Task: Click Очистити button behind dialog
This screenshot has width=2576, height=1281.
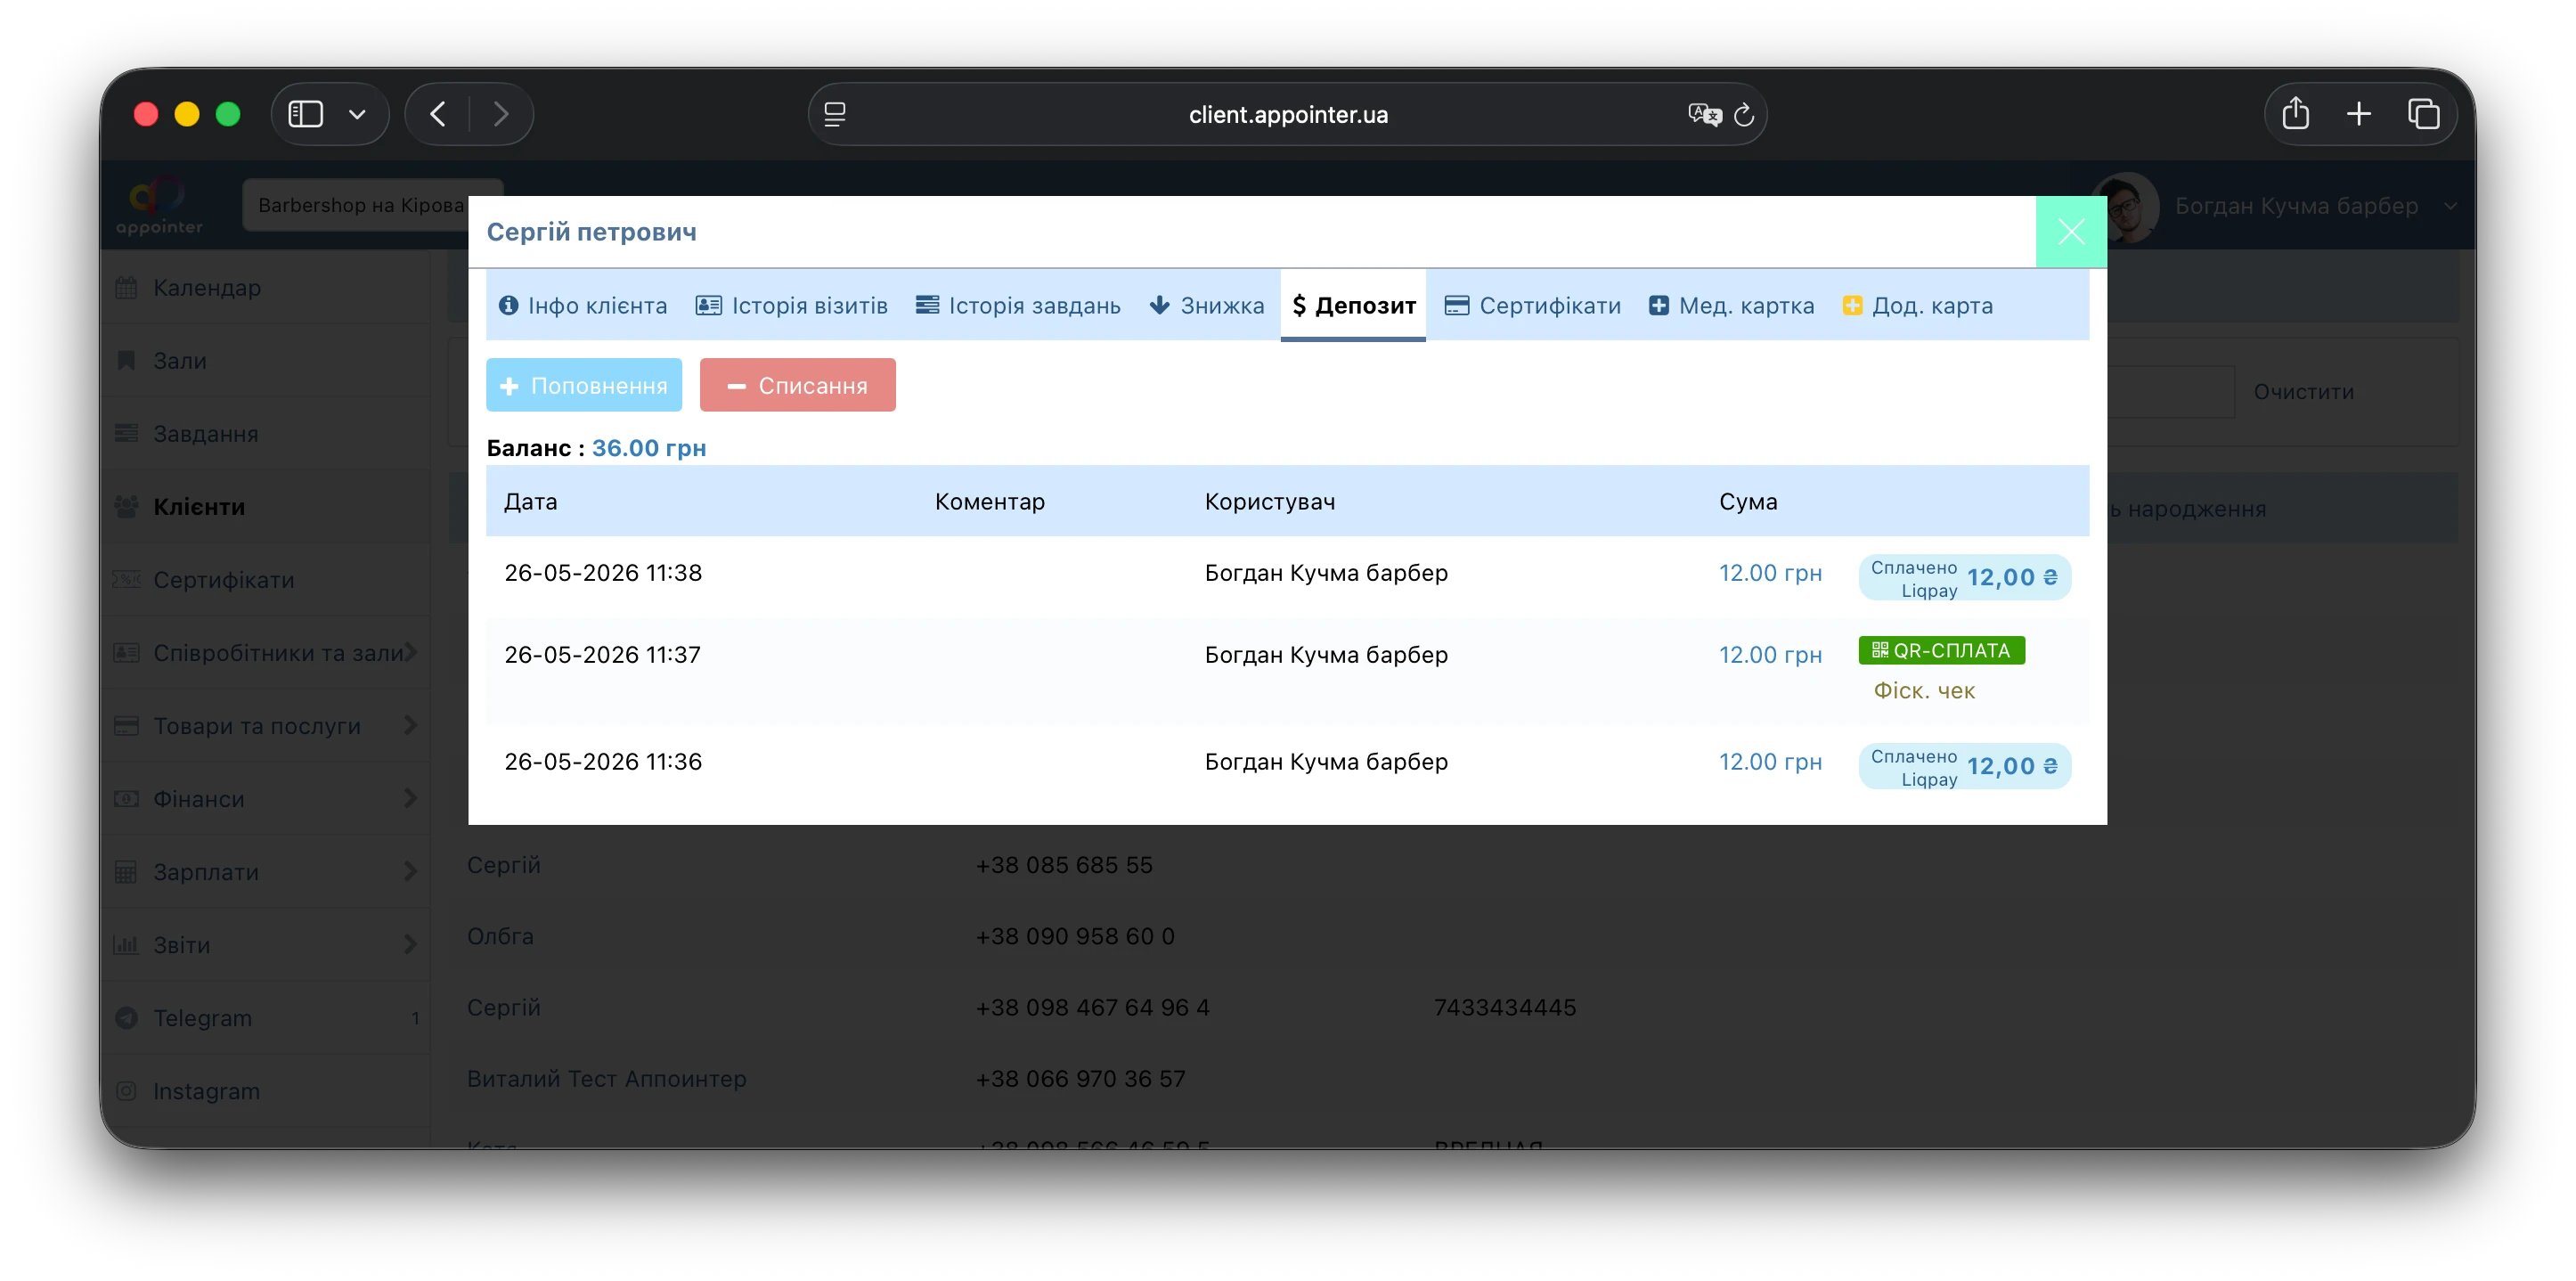Action: click(2303, 391)
